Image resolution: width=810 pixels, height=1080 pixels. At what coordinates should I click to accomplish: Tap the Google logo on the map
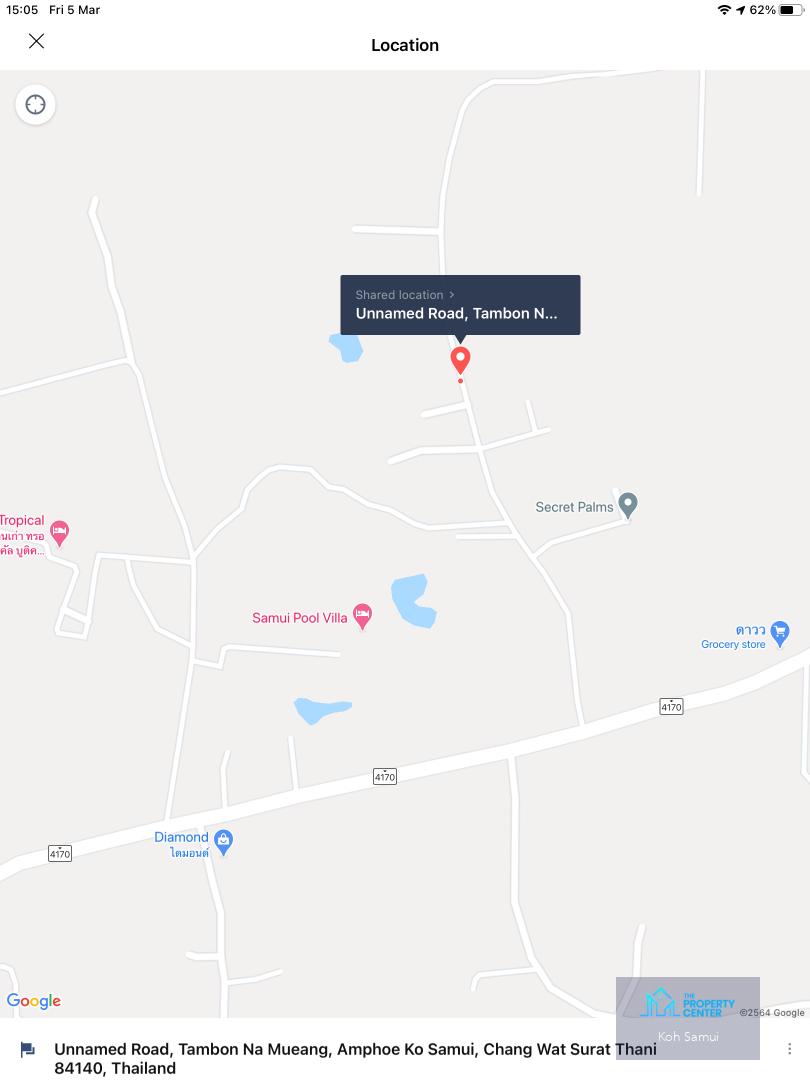tap(34, 1000)
